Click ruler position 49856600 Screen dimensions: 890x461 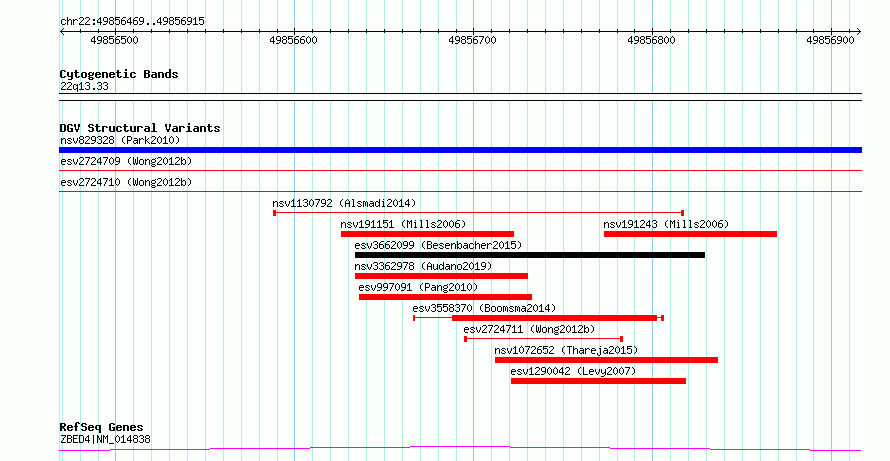(293, 40)
